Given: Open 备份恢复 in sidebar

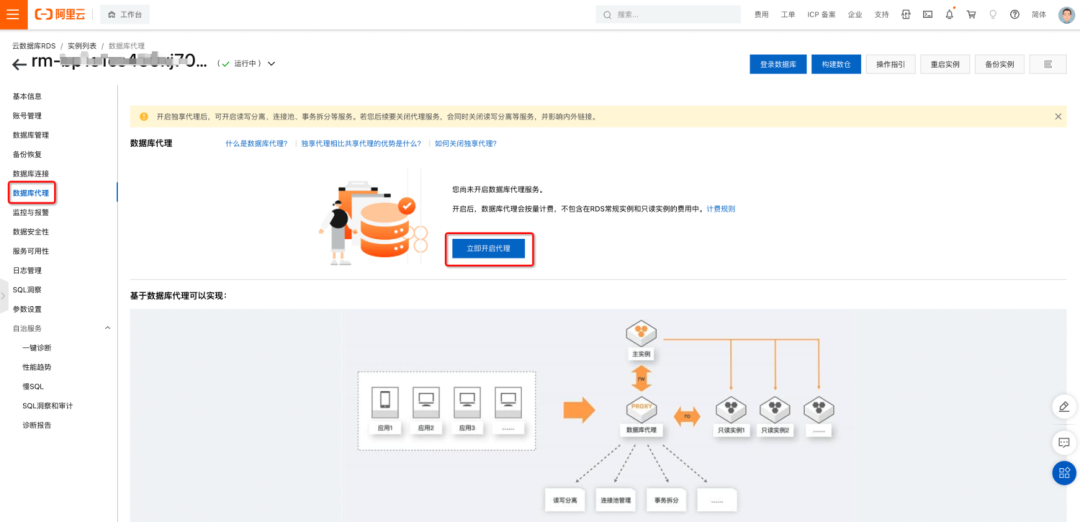Looking at the screenshot, I should 28,154.
